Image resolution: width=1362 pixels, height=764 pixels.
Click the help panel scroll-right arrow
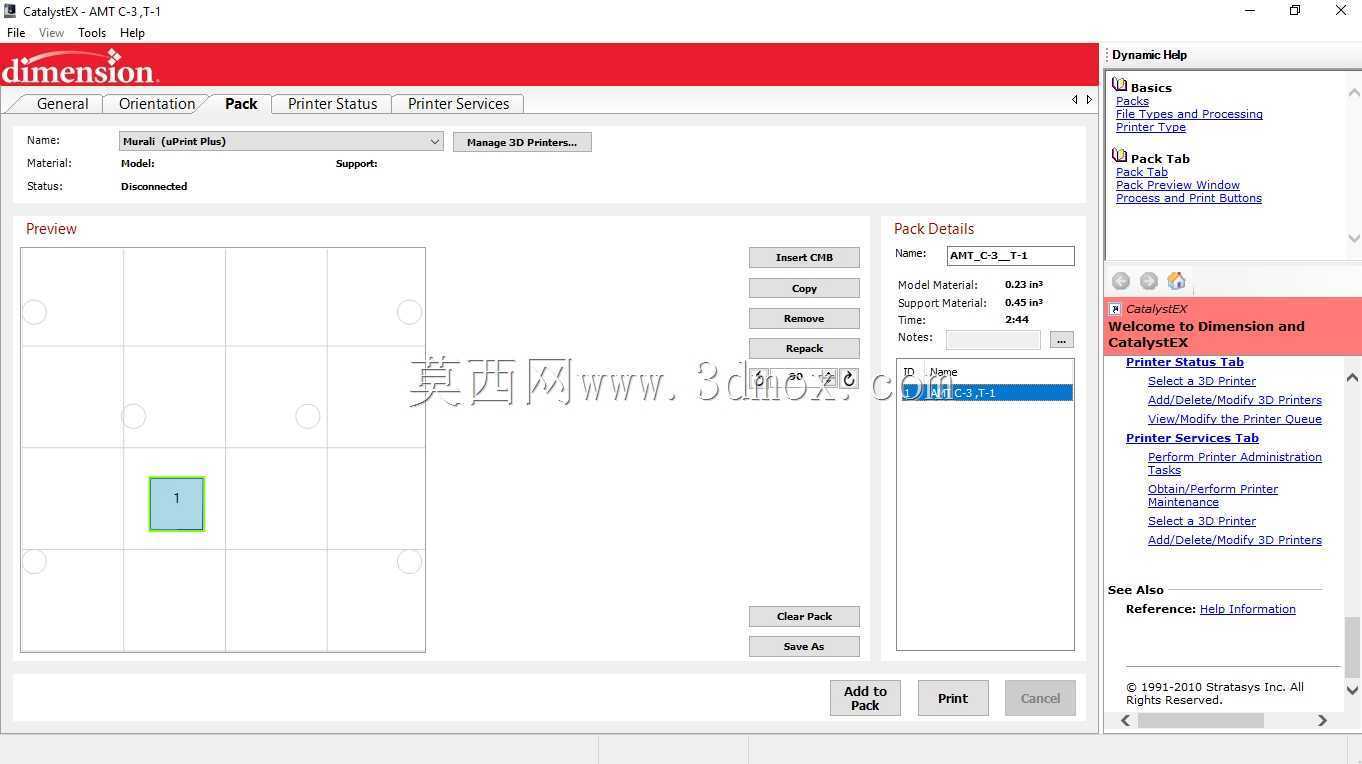1322,720
